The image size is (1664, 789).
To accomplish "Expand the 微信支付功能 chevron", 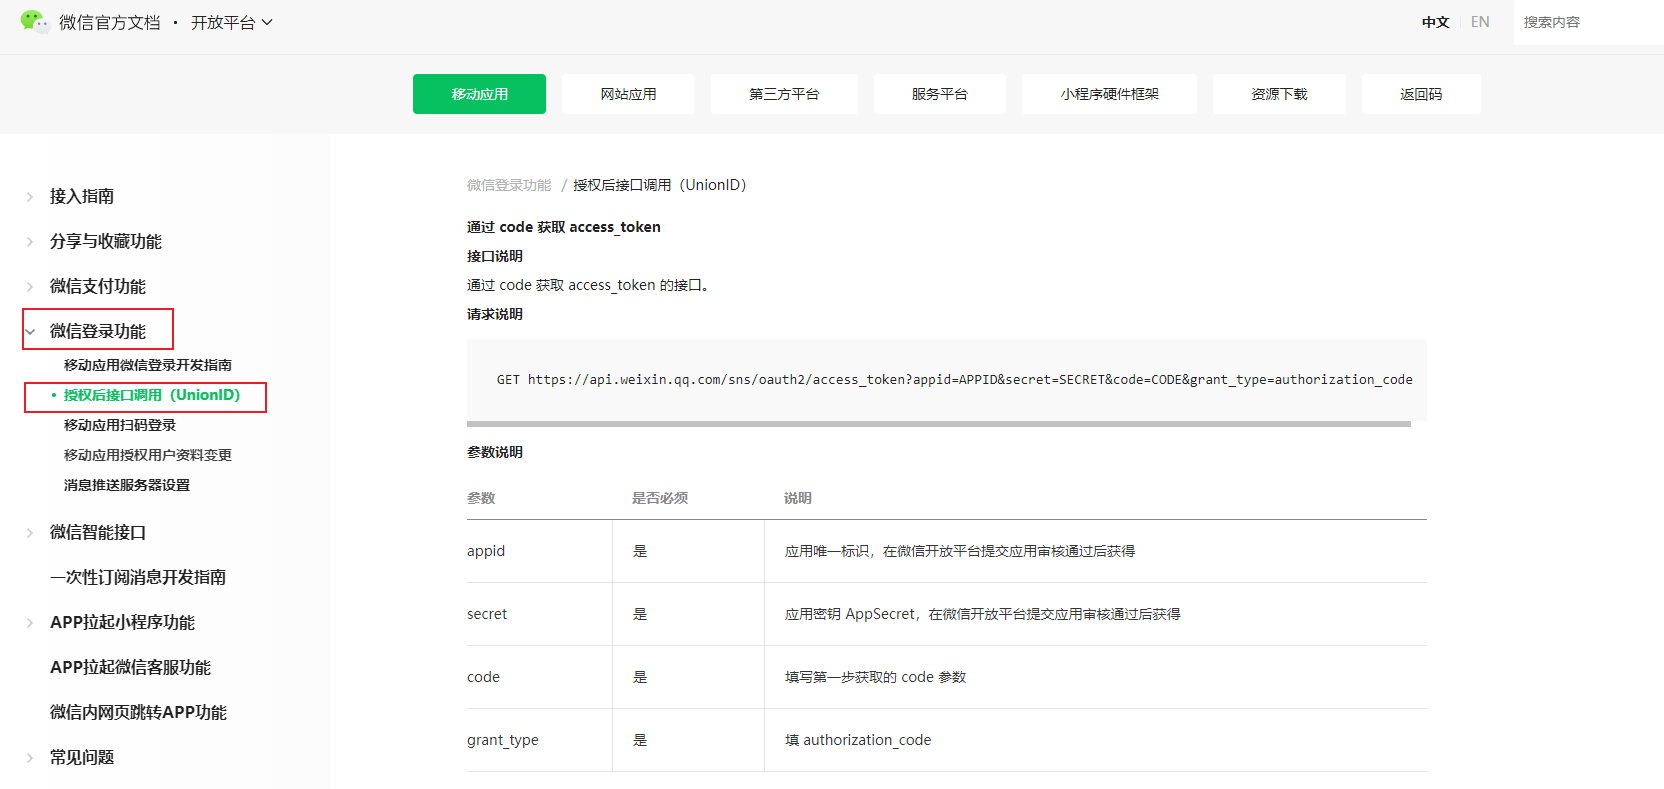I will click(30, 287).
